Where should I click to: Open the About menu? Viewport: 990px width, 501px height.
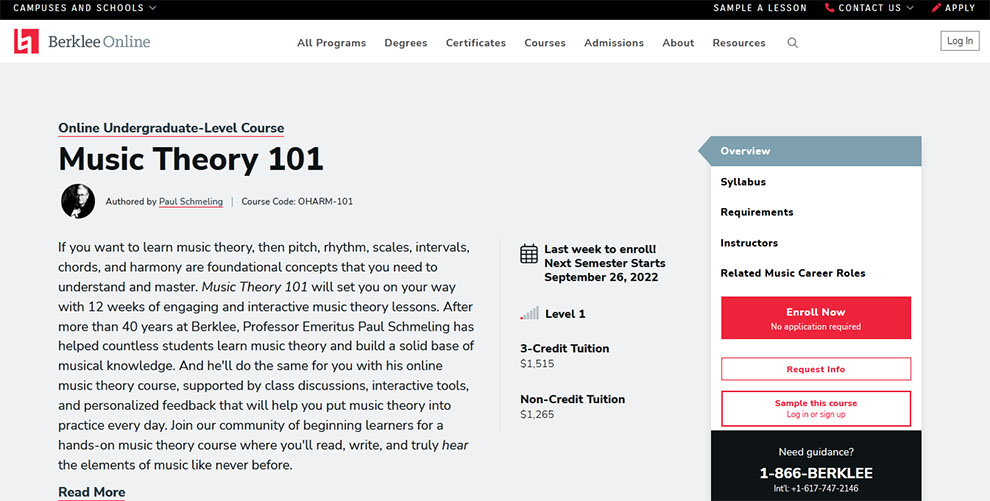tap(678, 43)
